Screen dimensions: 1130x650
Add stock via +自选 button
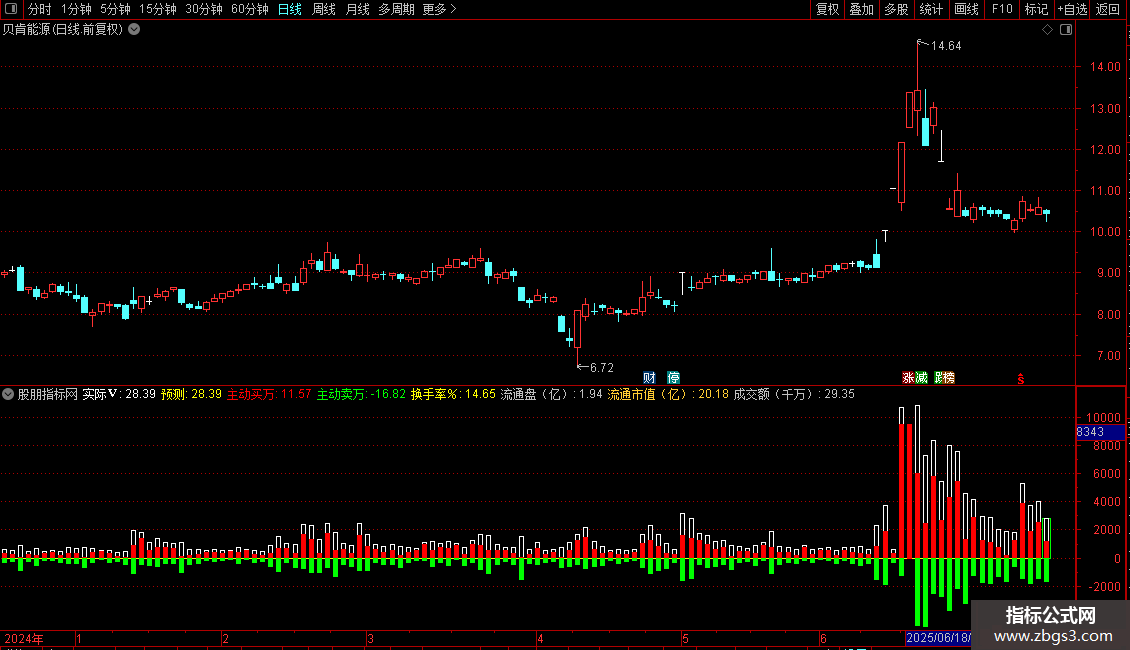pos(1072,9)
